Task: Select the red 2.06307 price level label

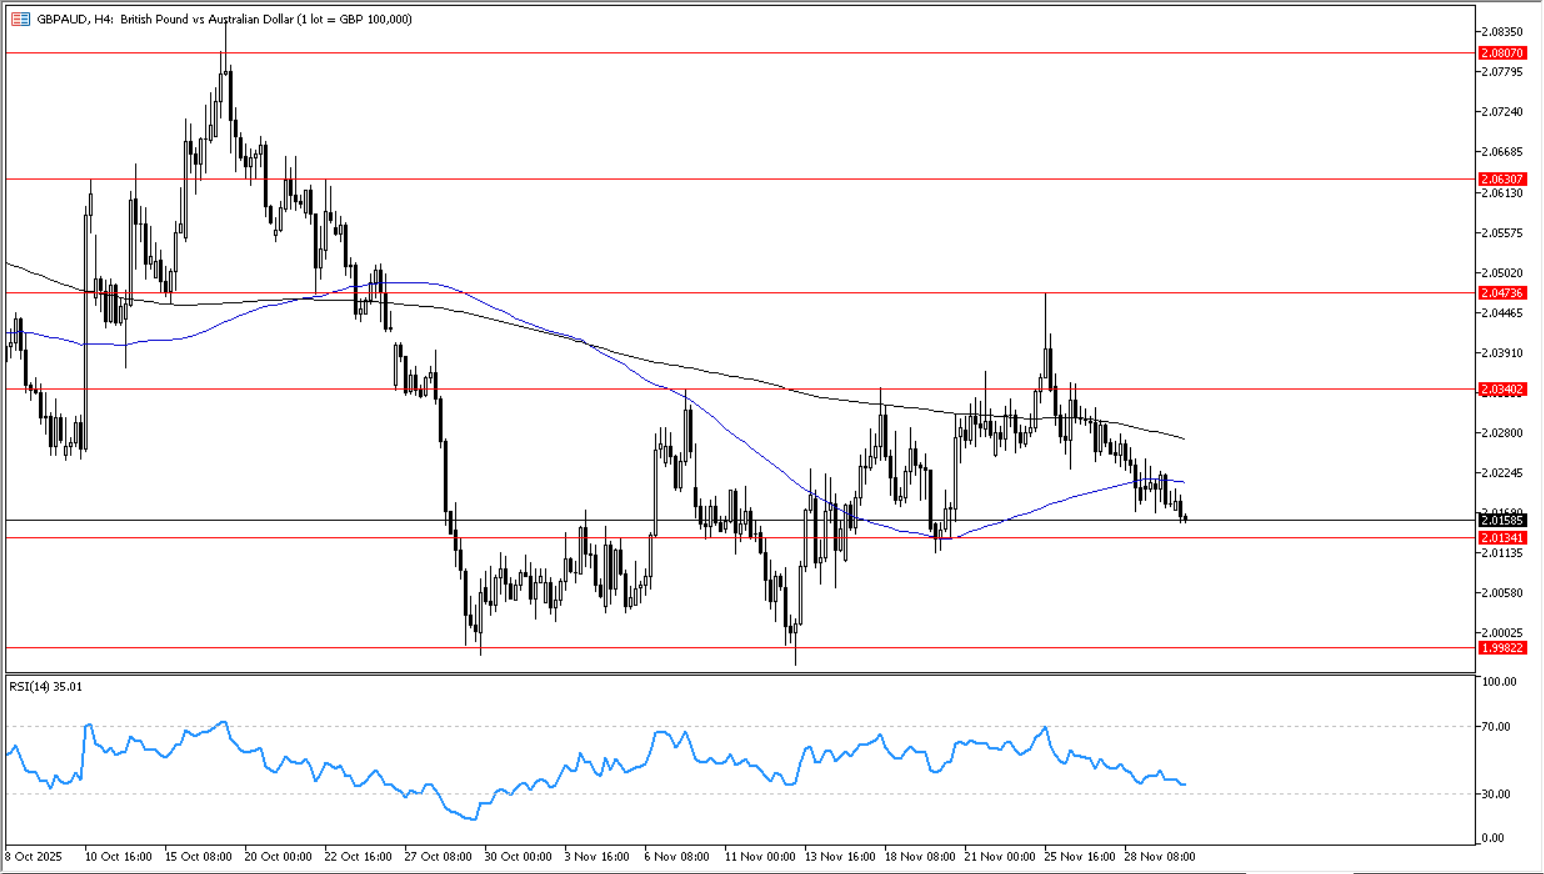Action: (1501, 179)
